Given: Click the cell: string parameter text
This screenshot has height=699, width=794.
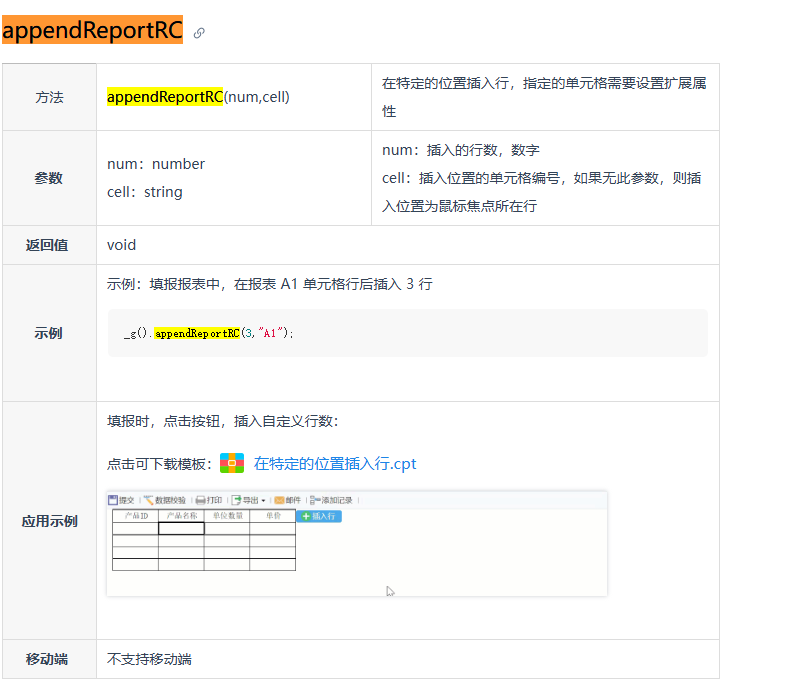Looking at the screenshot, I should point(145,192).
